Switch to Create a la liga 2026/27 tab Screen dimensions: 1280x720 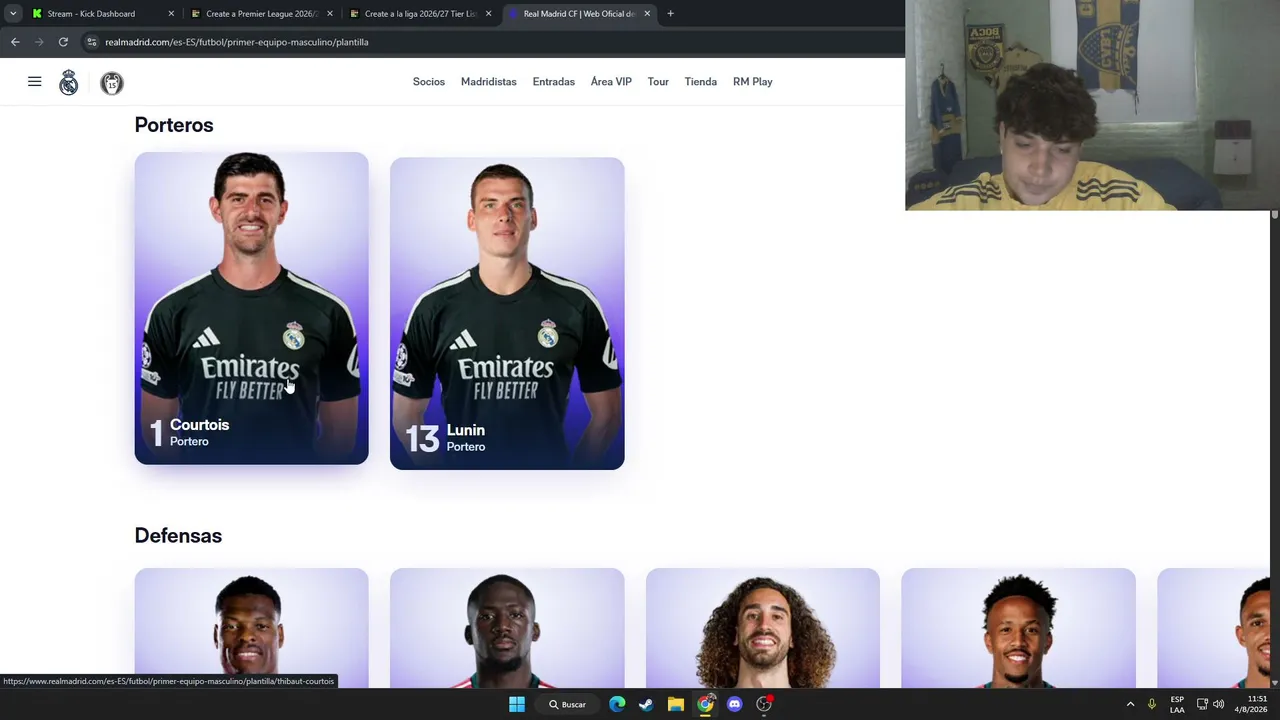pos(420,14)
